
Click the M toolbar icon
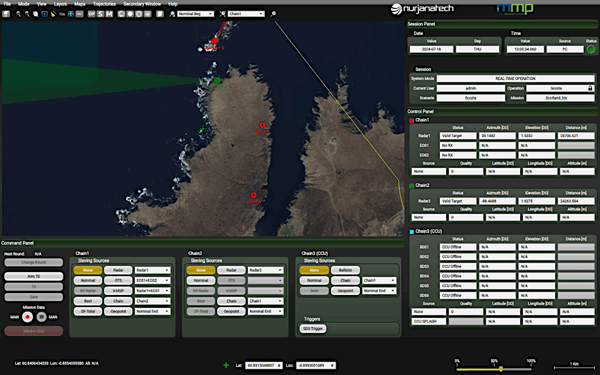pyautogui.click(x=109, y=14)
